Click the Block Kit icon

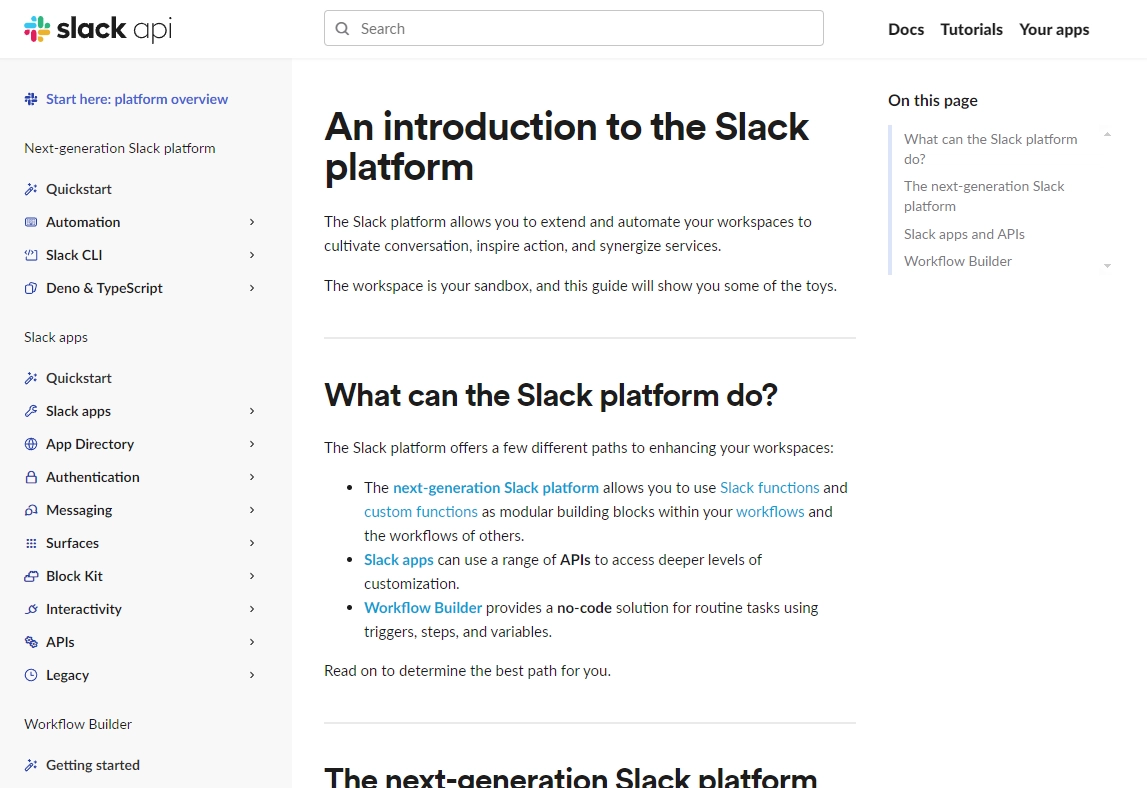pos(31,576)
